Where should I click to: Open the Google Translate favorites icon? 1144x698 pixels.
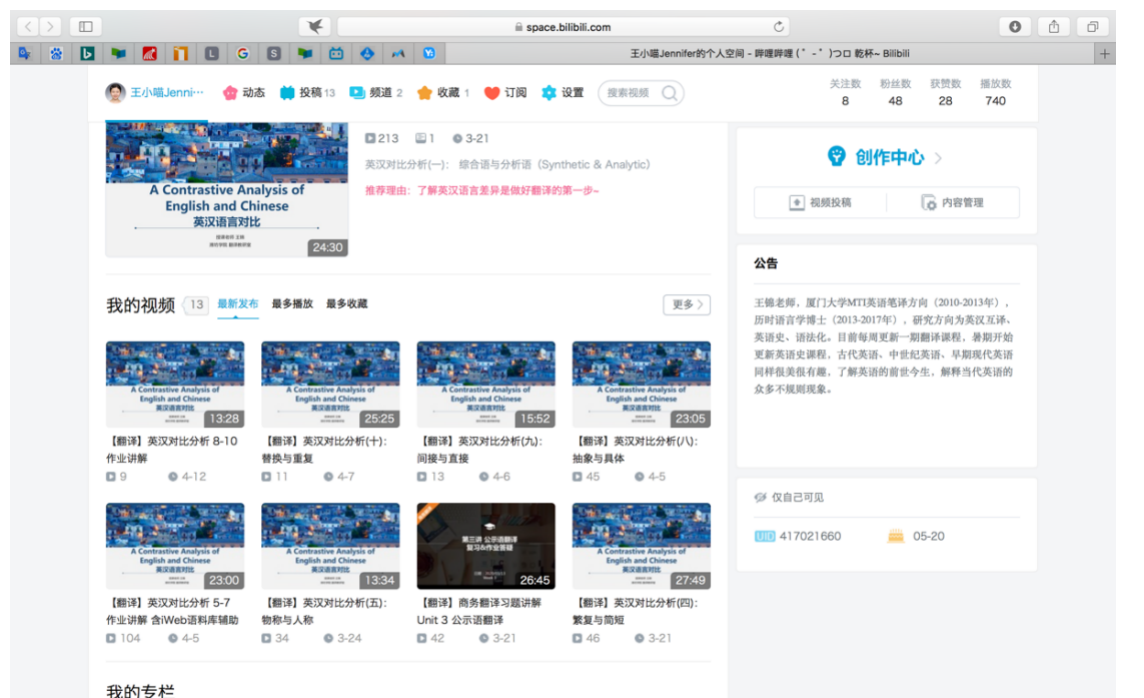tap(26, 53)
